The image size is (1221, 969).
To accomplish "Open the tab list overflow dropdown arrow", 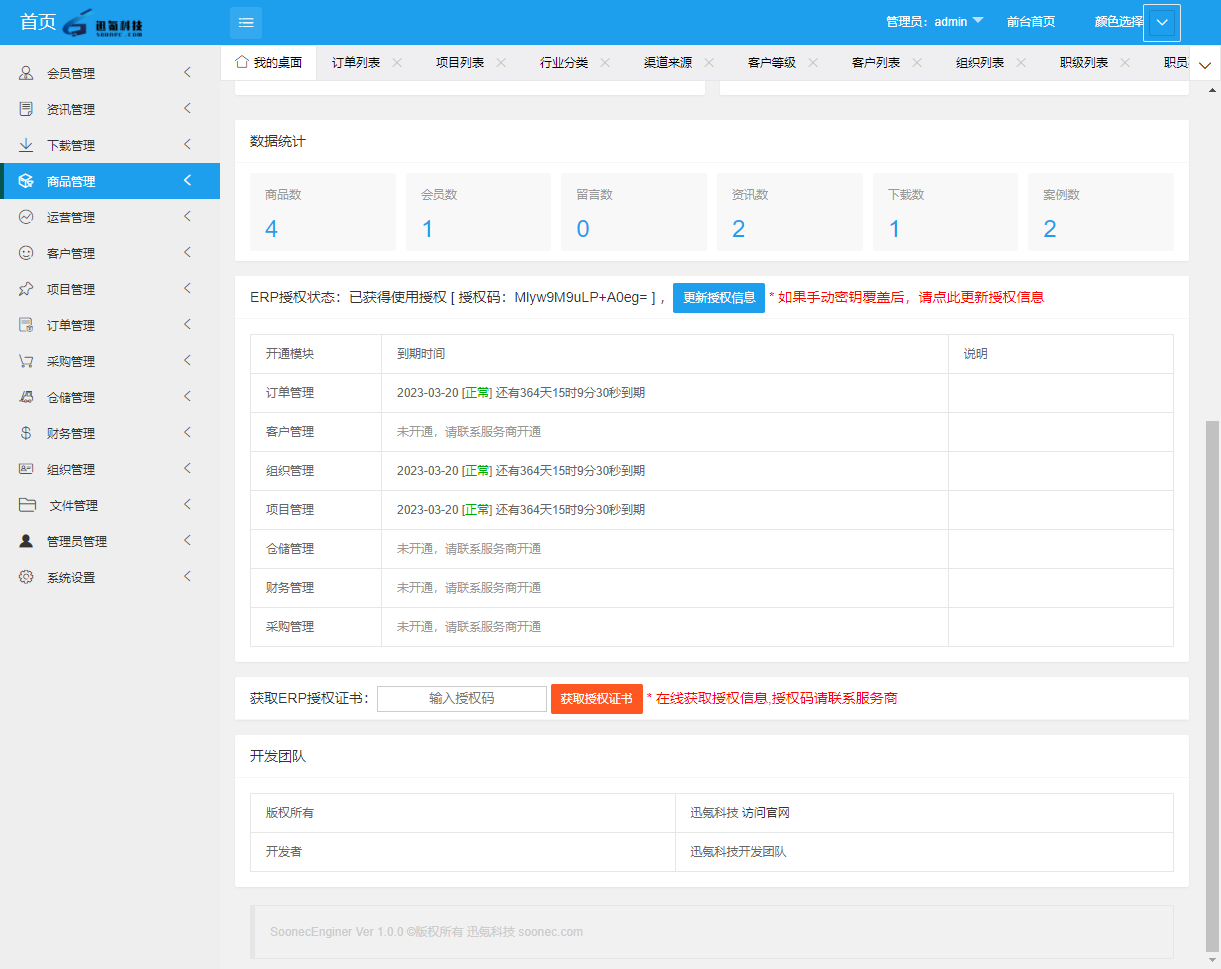I will click(1205, 64).
